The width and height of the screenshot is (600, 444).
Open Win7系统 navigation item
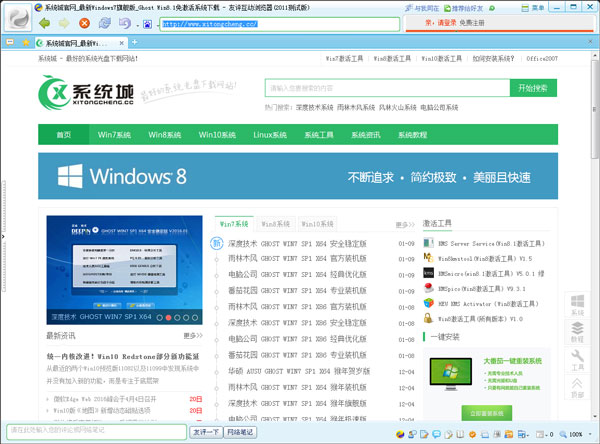pyautogui.click(x=114, y=135)
